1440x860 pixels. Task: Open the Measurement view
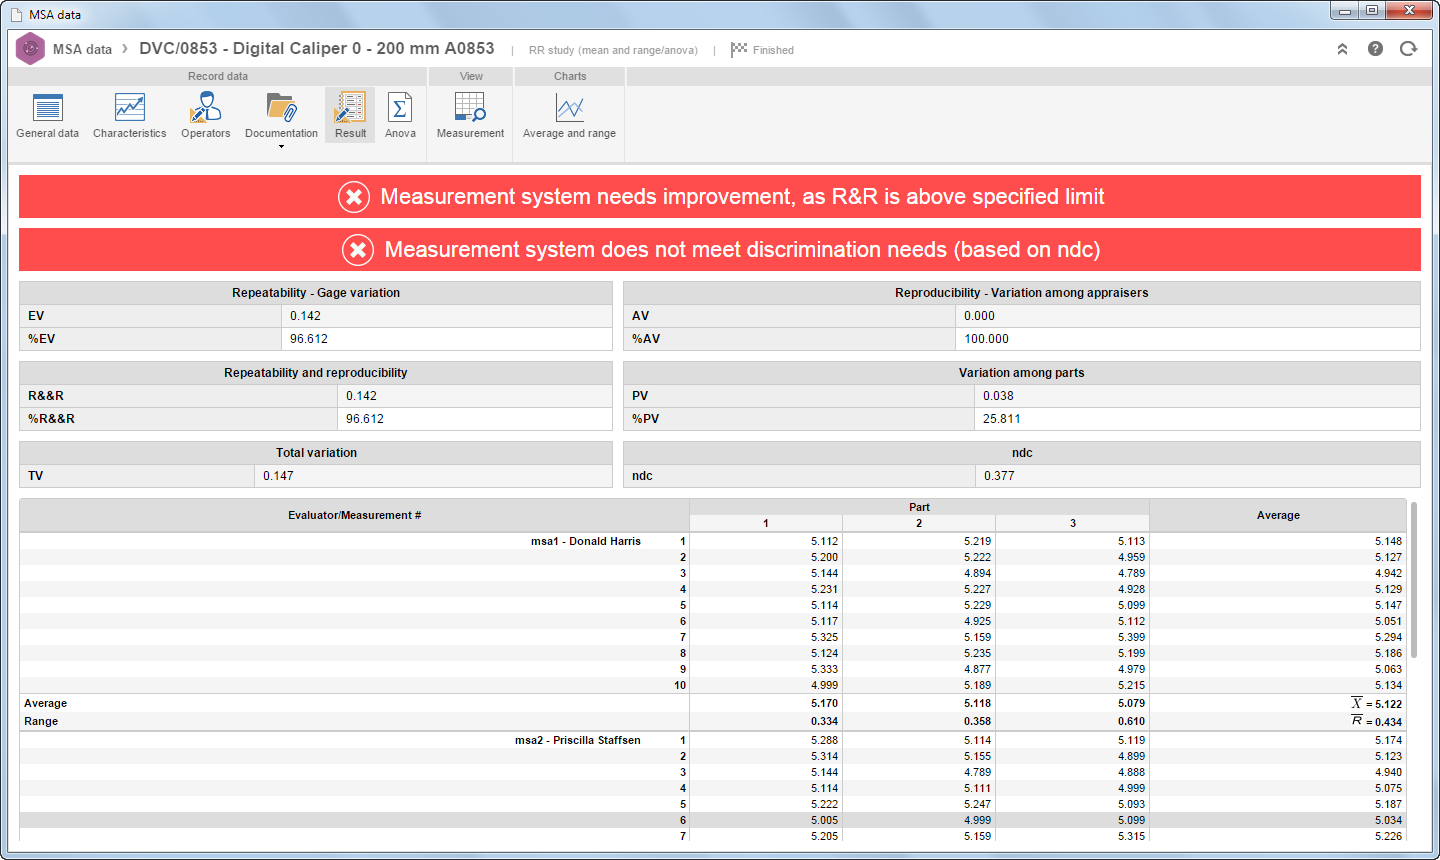coord(470,115)
